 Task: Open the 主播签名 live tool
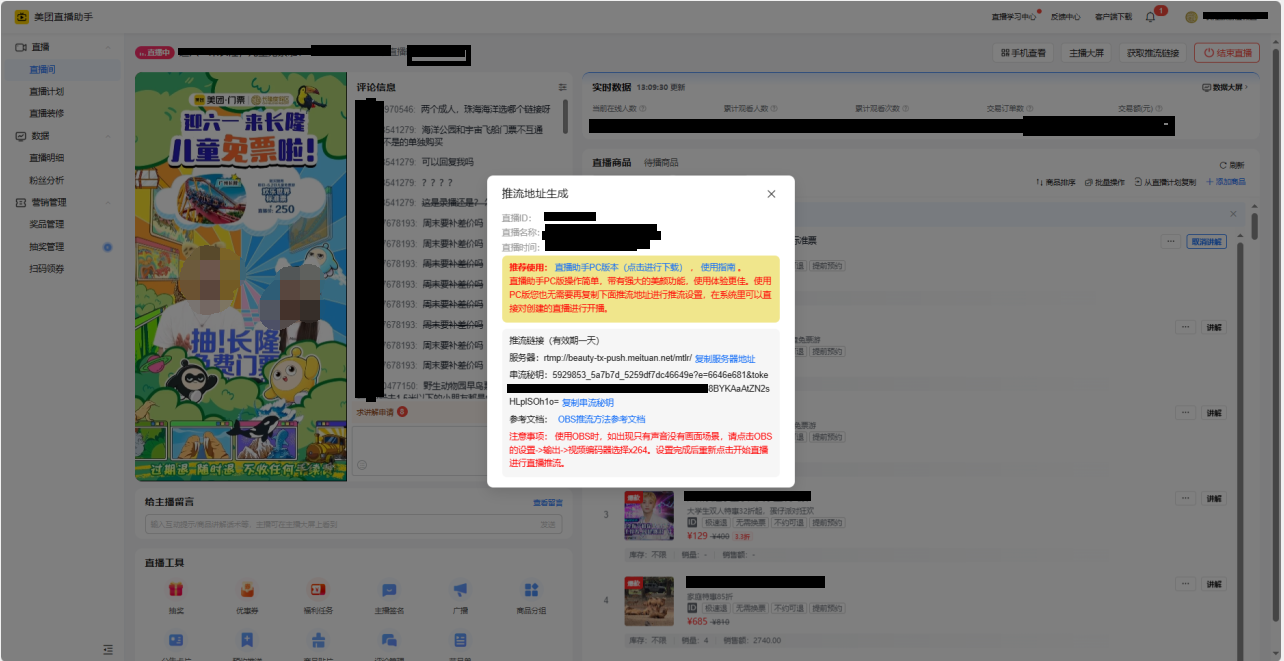point(389,597)
